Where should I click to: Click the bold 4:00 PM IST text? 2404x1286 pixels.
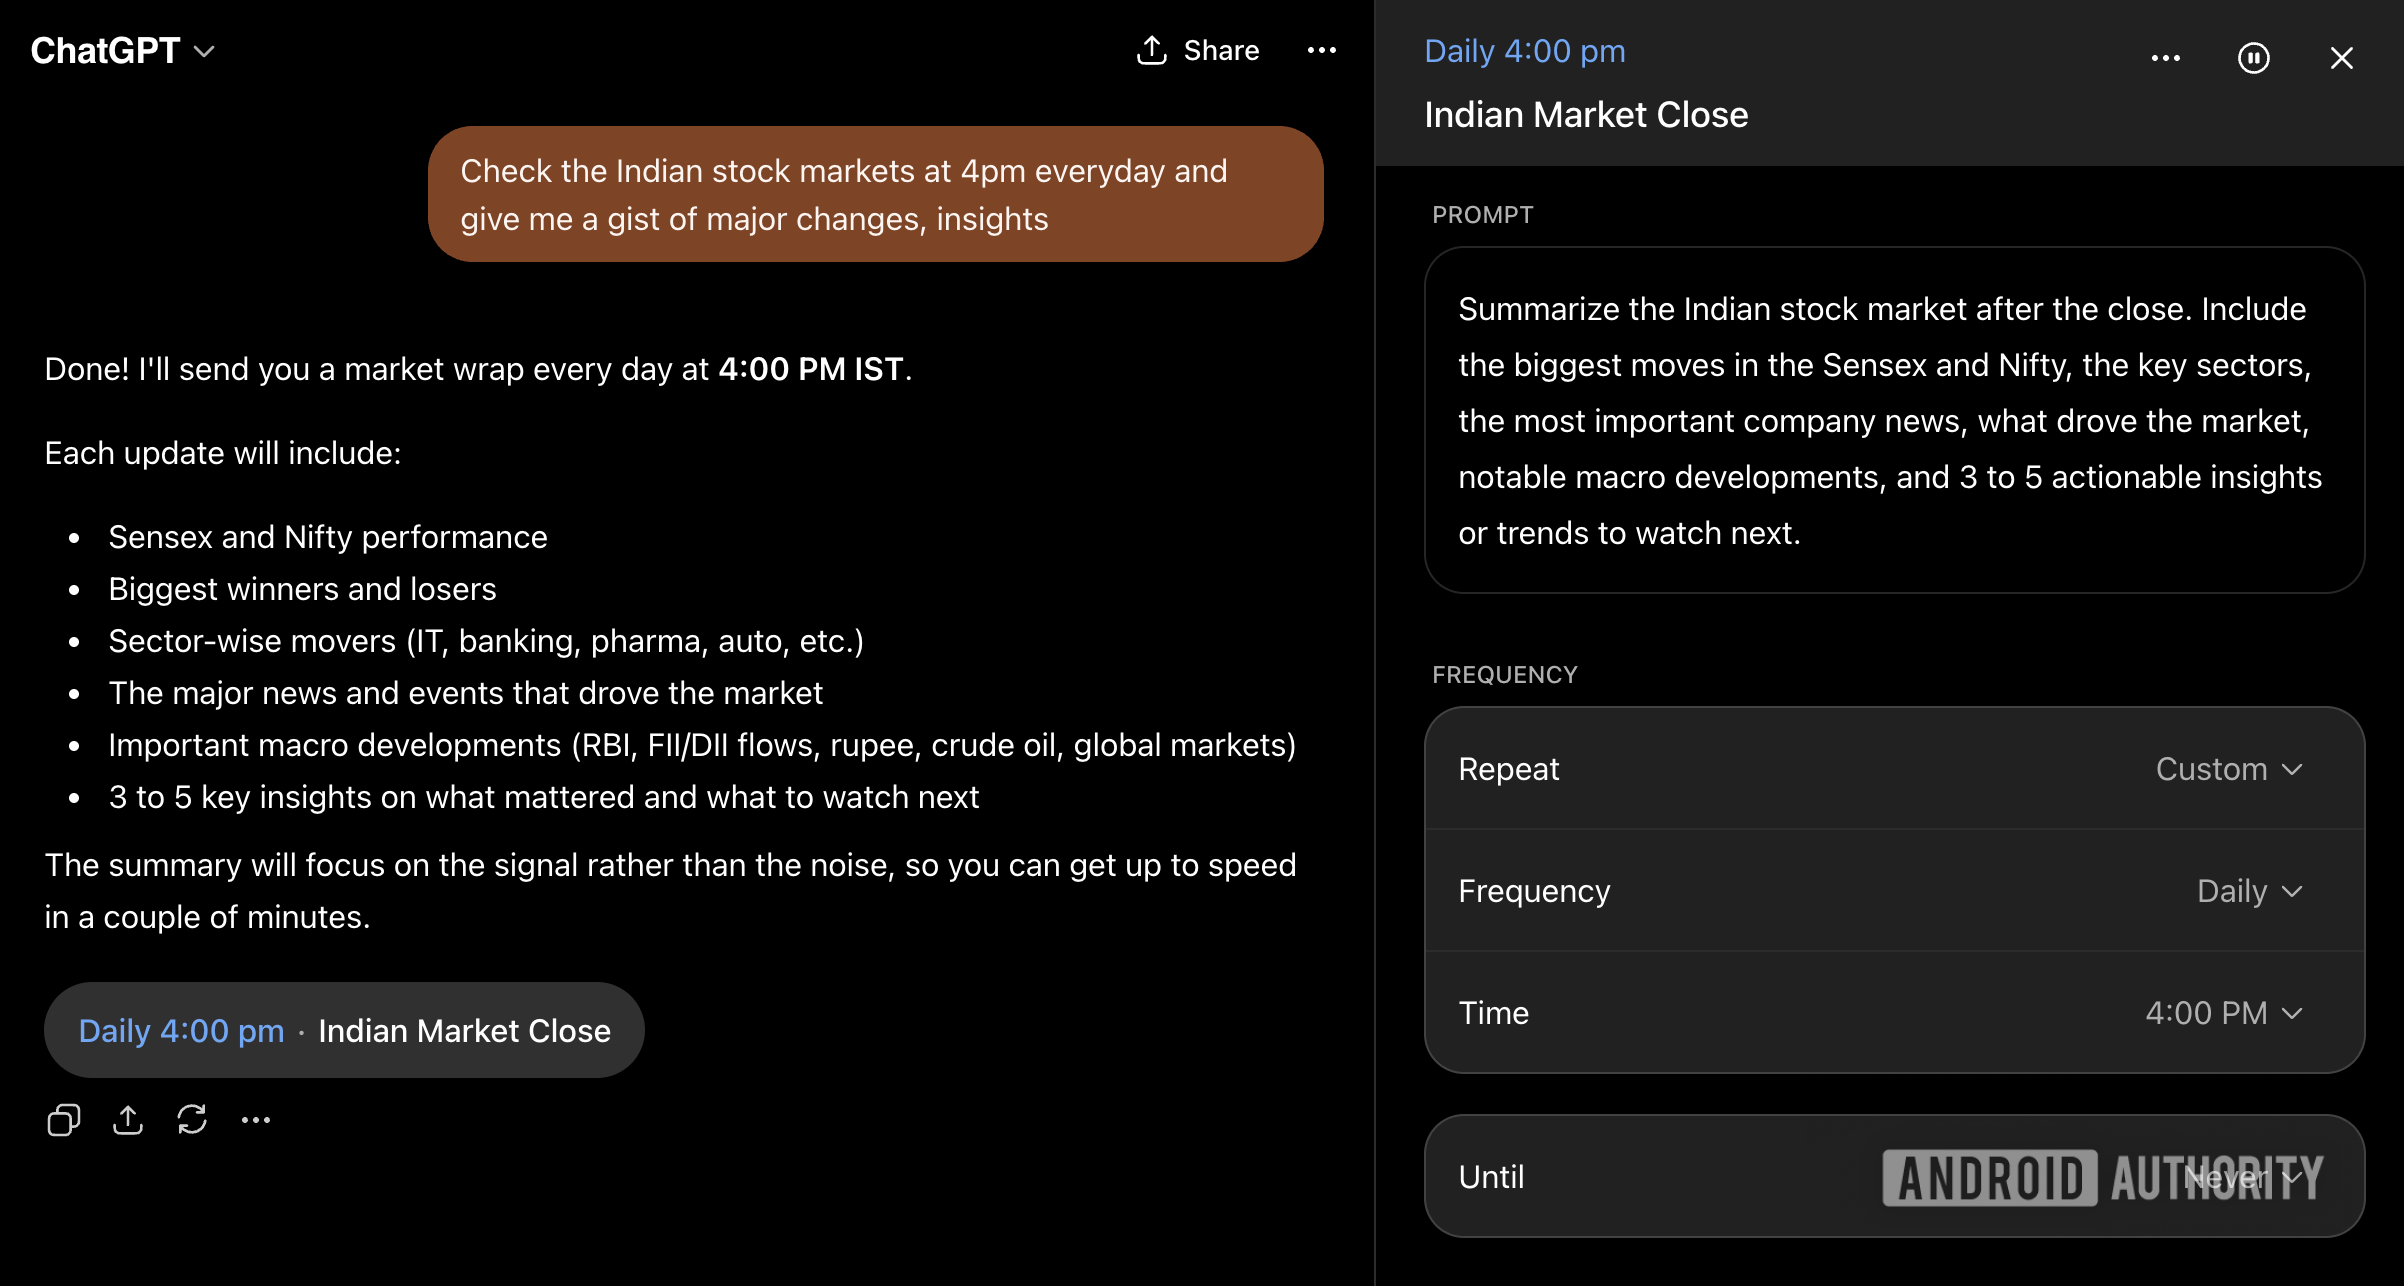811,369
